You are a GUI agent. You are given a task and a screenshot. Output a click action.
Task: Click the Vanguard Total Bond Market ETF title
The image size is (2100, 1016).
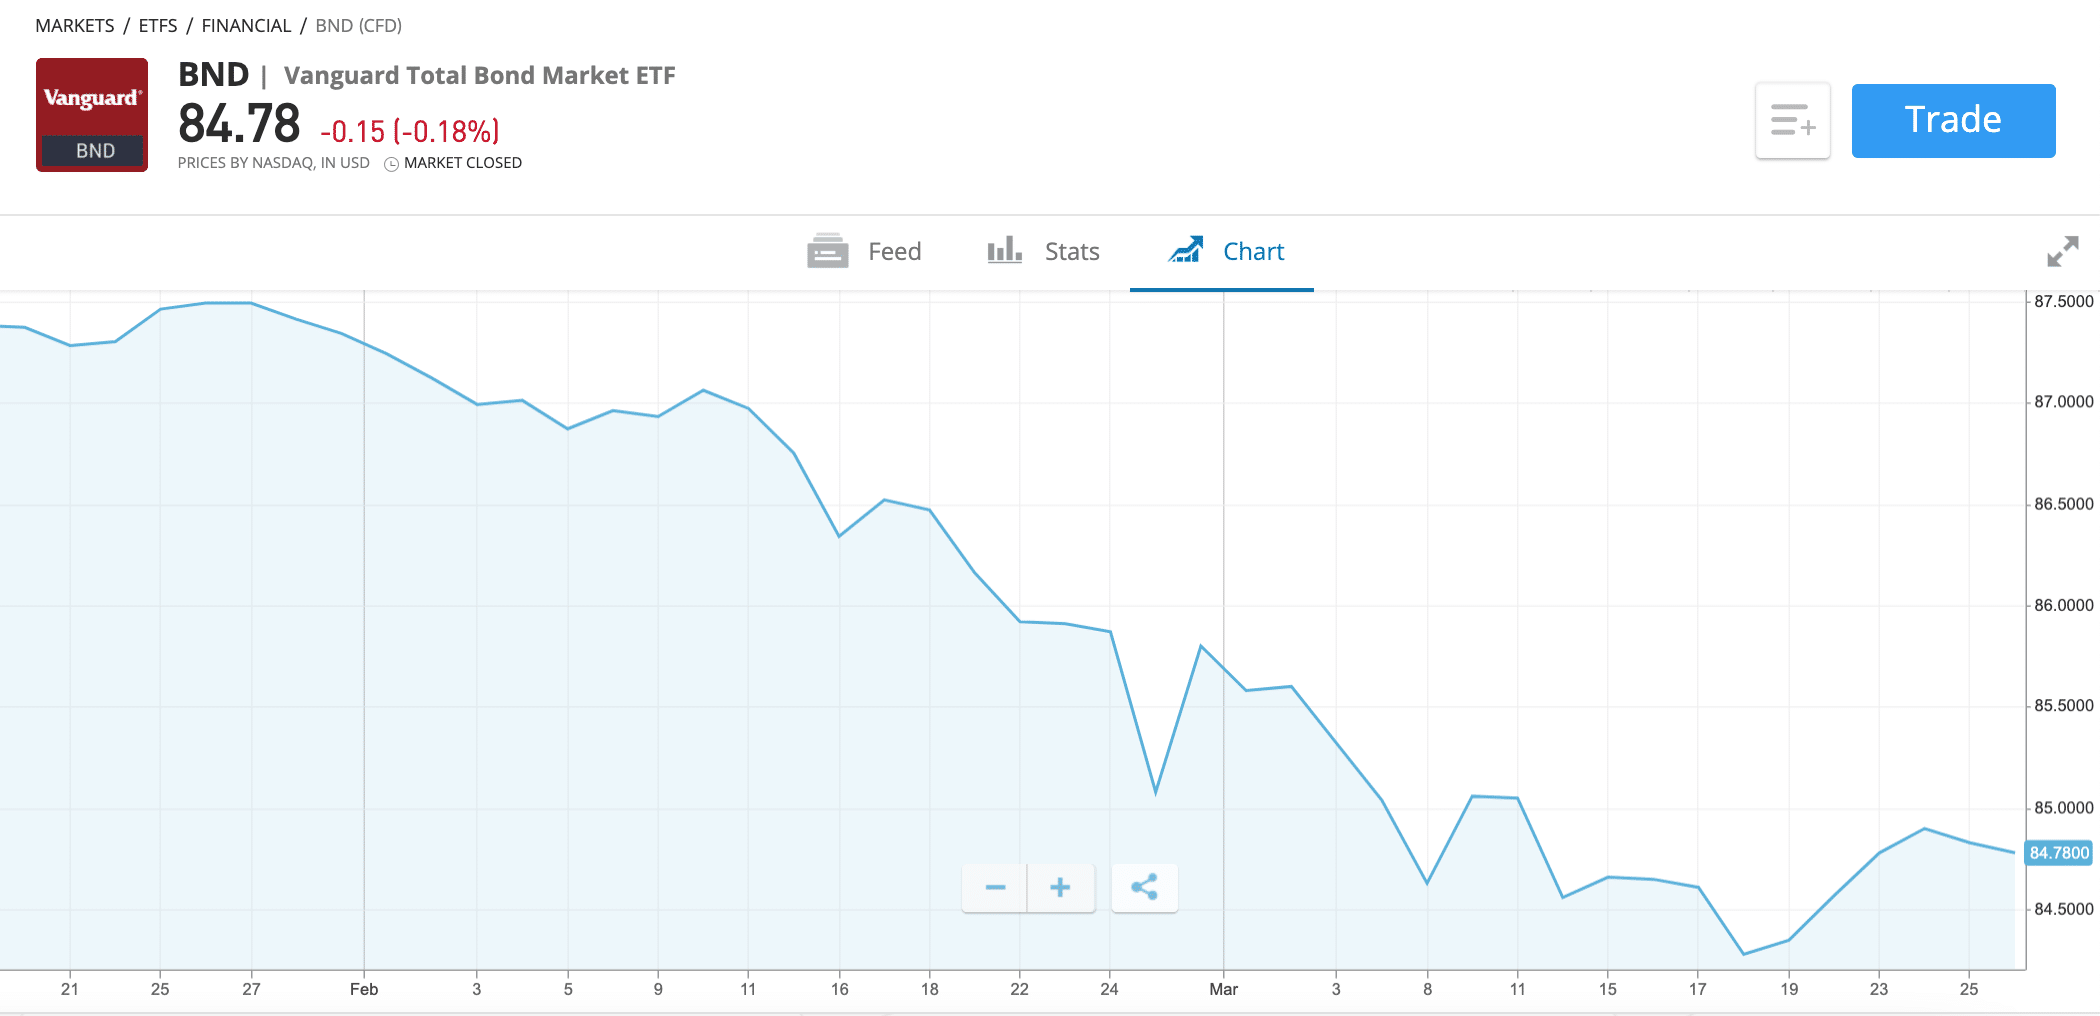pos(480,76)
